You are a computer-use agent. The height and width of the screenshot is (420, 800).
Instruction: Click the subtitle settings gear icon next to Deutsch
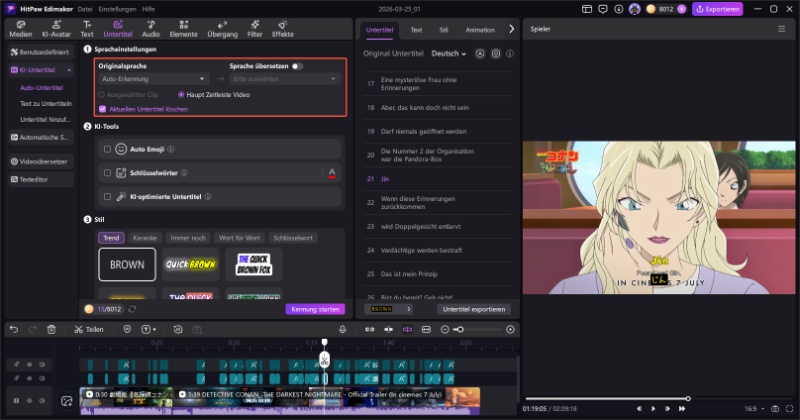495,54
